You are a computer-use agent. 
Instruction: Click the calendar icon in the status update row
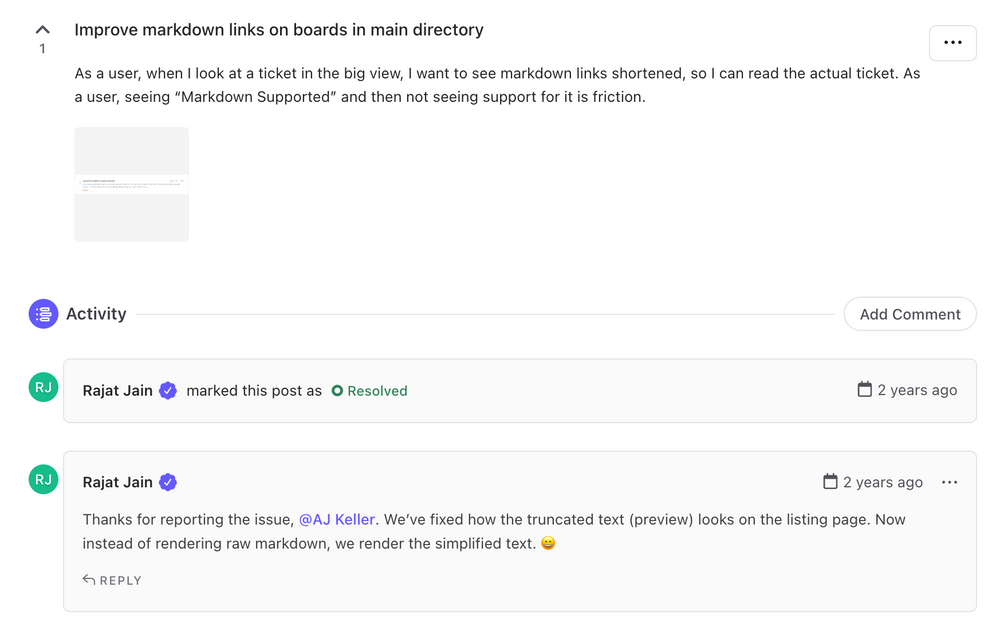click(864, 389)
